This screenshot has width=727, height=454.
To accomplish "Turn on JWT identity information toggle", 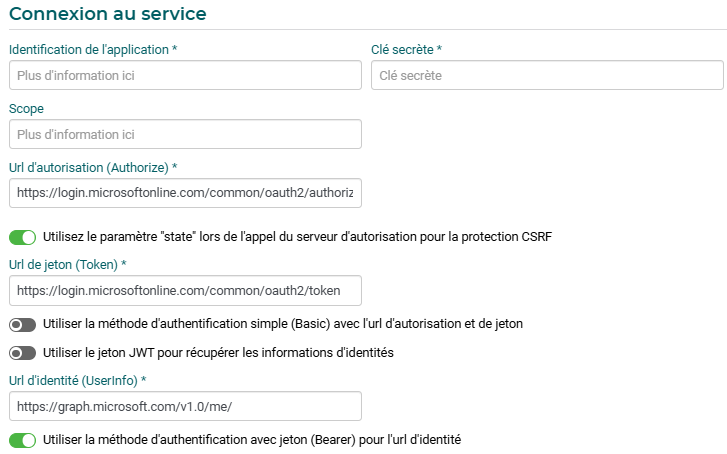I will pos(22,353).
